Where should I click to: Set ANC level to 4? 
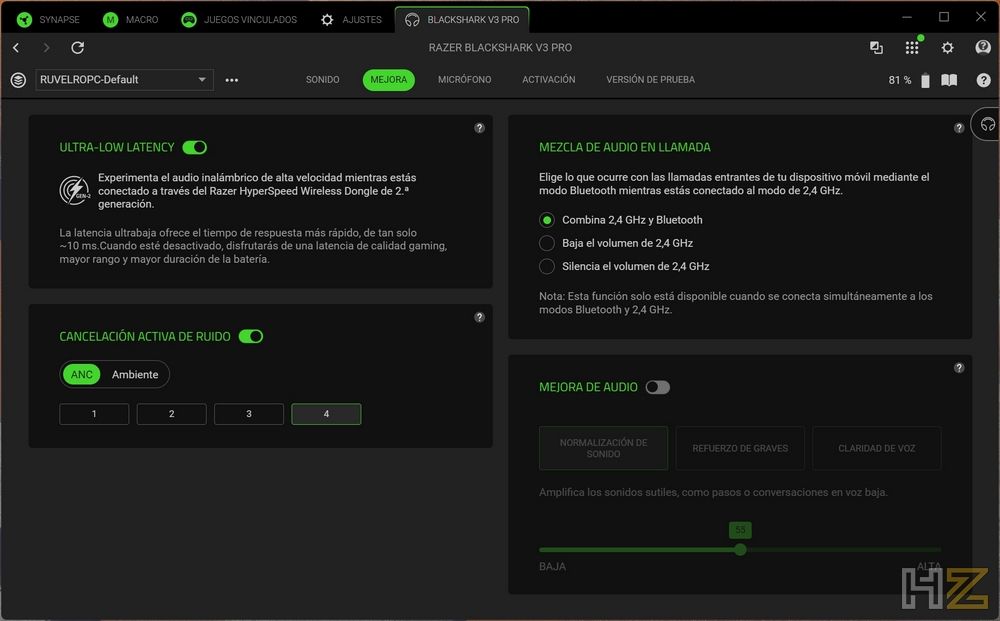[326, 414]
